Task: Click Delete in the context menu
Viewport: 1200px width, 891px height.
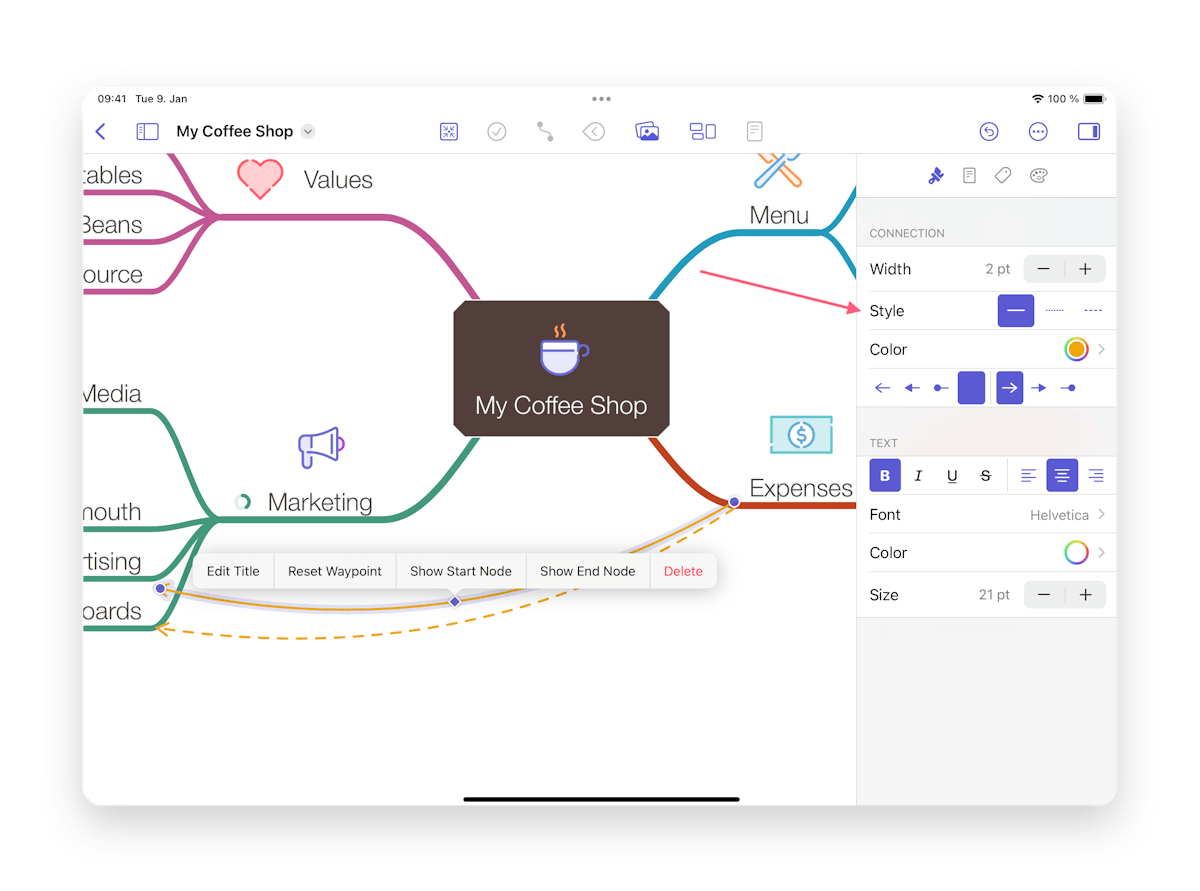Action: coord(683,570)
